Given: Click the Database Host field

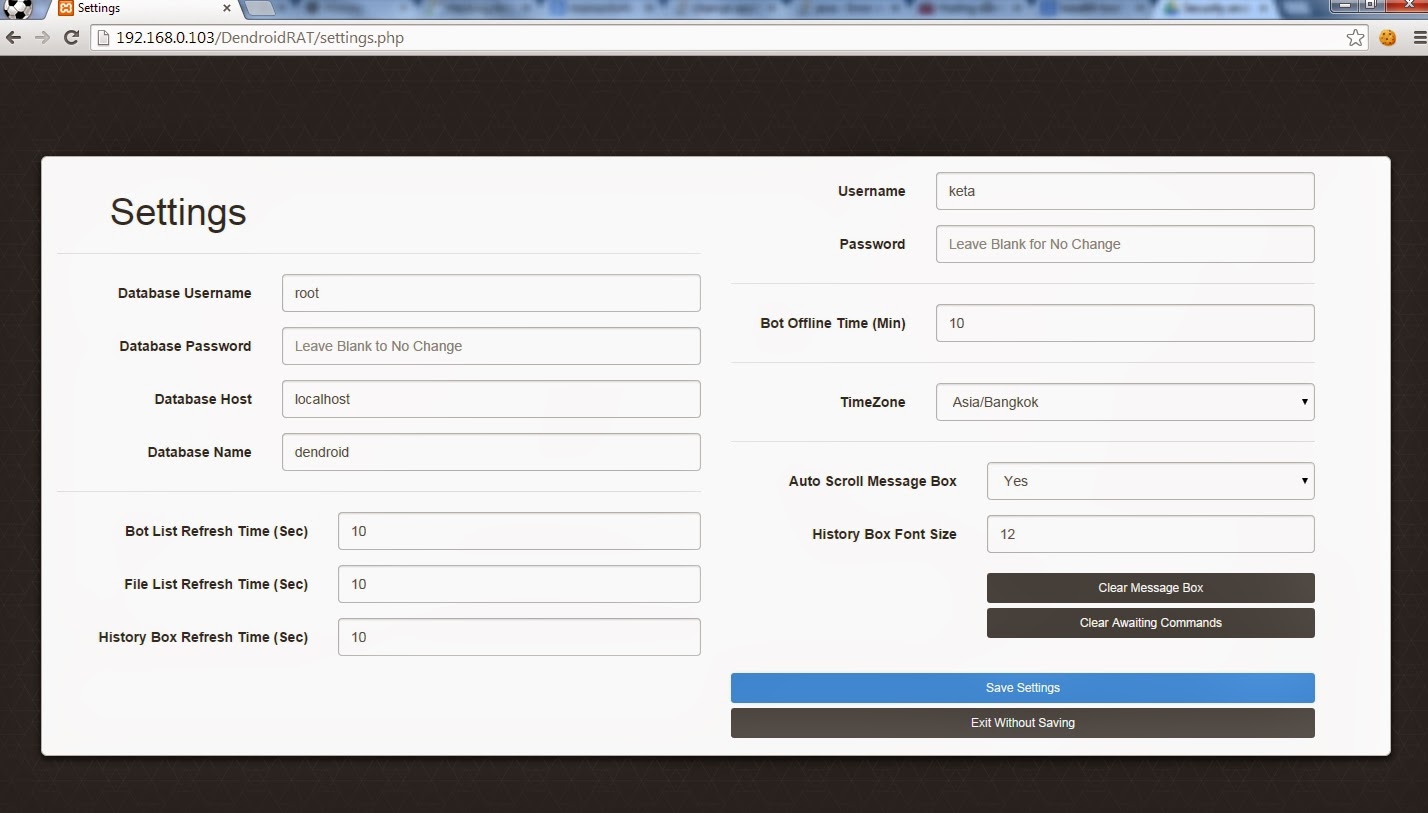Looking at the screenshot, I should coord(491,399).
